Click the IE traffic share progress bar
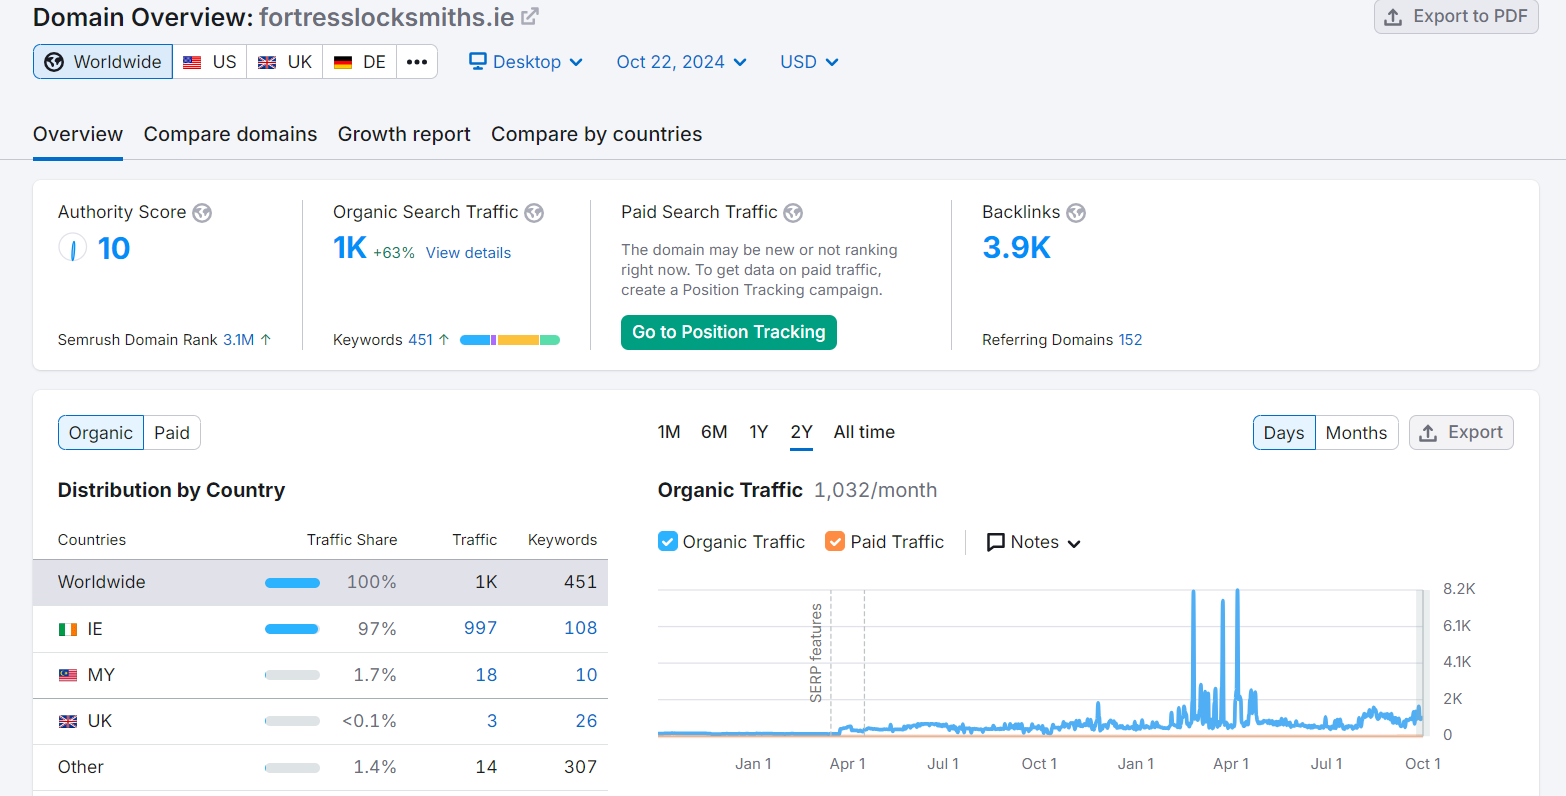The height and width of the screenshot is (796, 1566). click(x=292, y=629)
